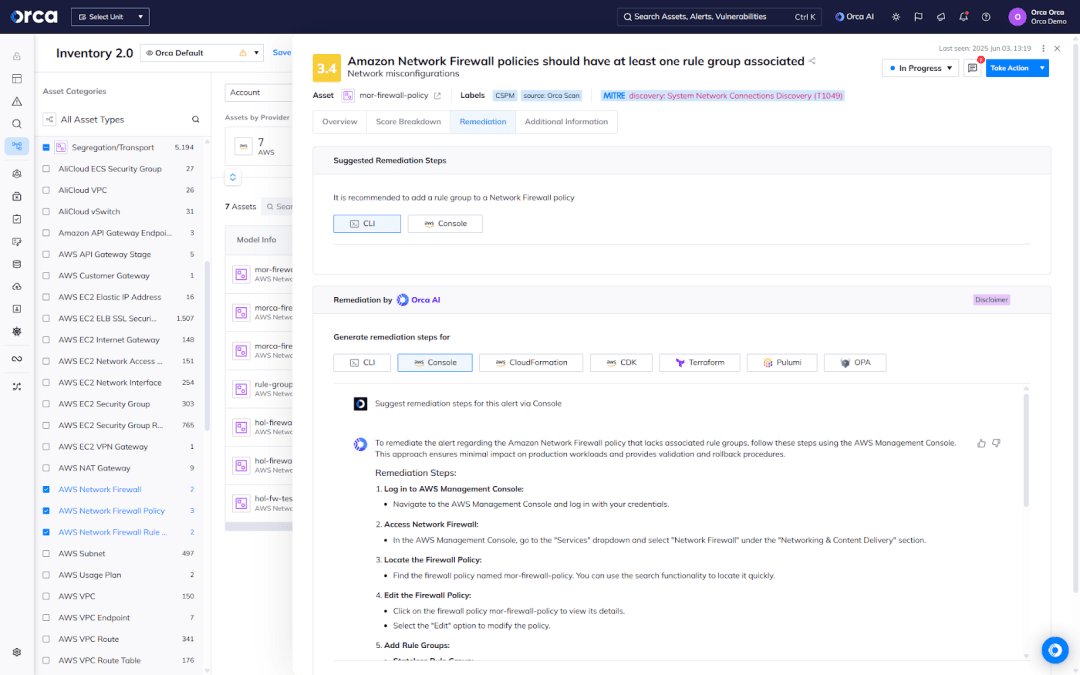Generate AI remediation steps for CLI
The image size is (1080, 675).
point(362,363)
